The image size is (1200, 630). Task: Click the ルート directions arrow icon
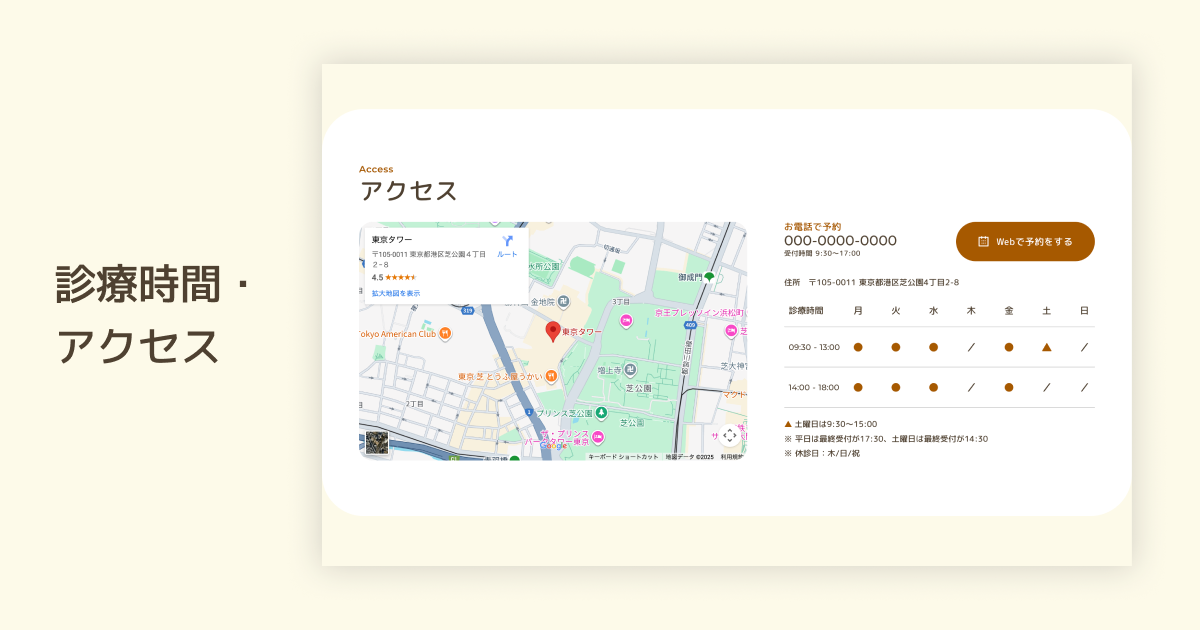coord(507,240)
